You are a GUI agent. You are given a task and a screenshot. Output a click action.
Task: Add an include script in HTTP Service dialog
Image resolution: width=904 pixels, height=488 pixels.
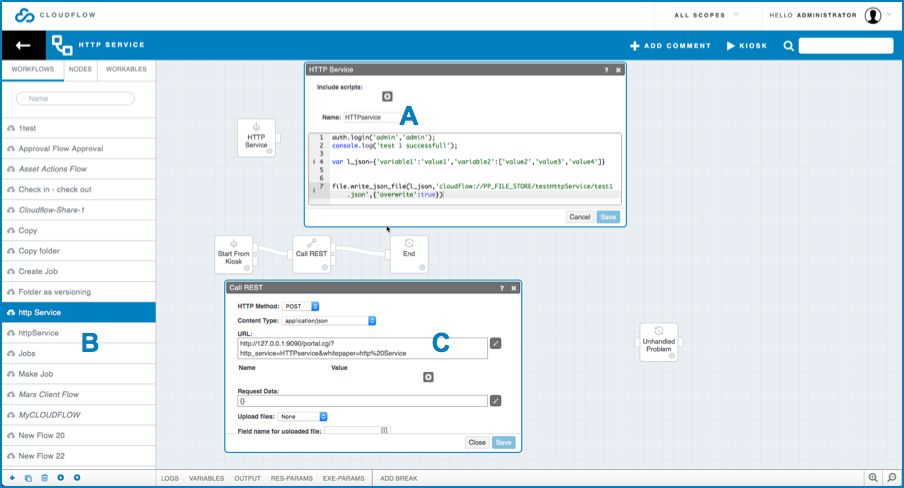387,96
